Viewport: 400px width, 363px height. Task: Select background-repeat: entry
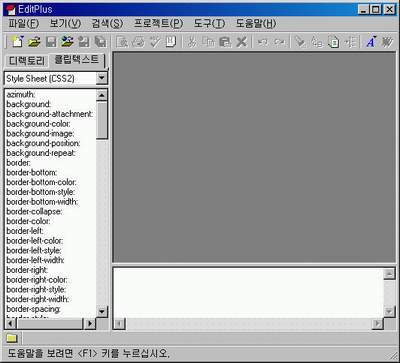[x=41, y=153]
